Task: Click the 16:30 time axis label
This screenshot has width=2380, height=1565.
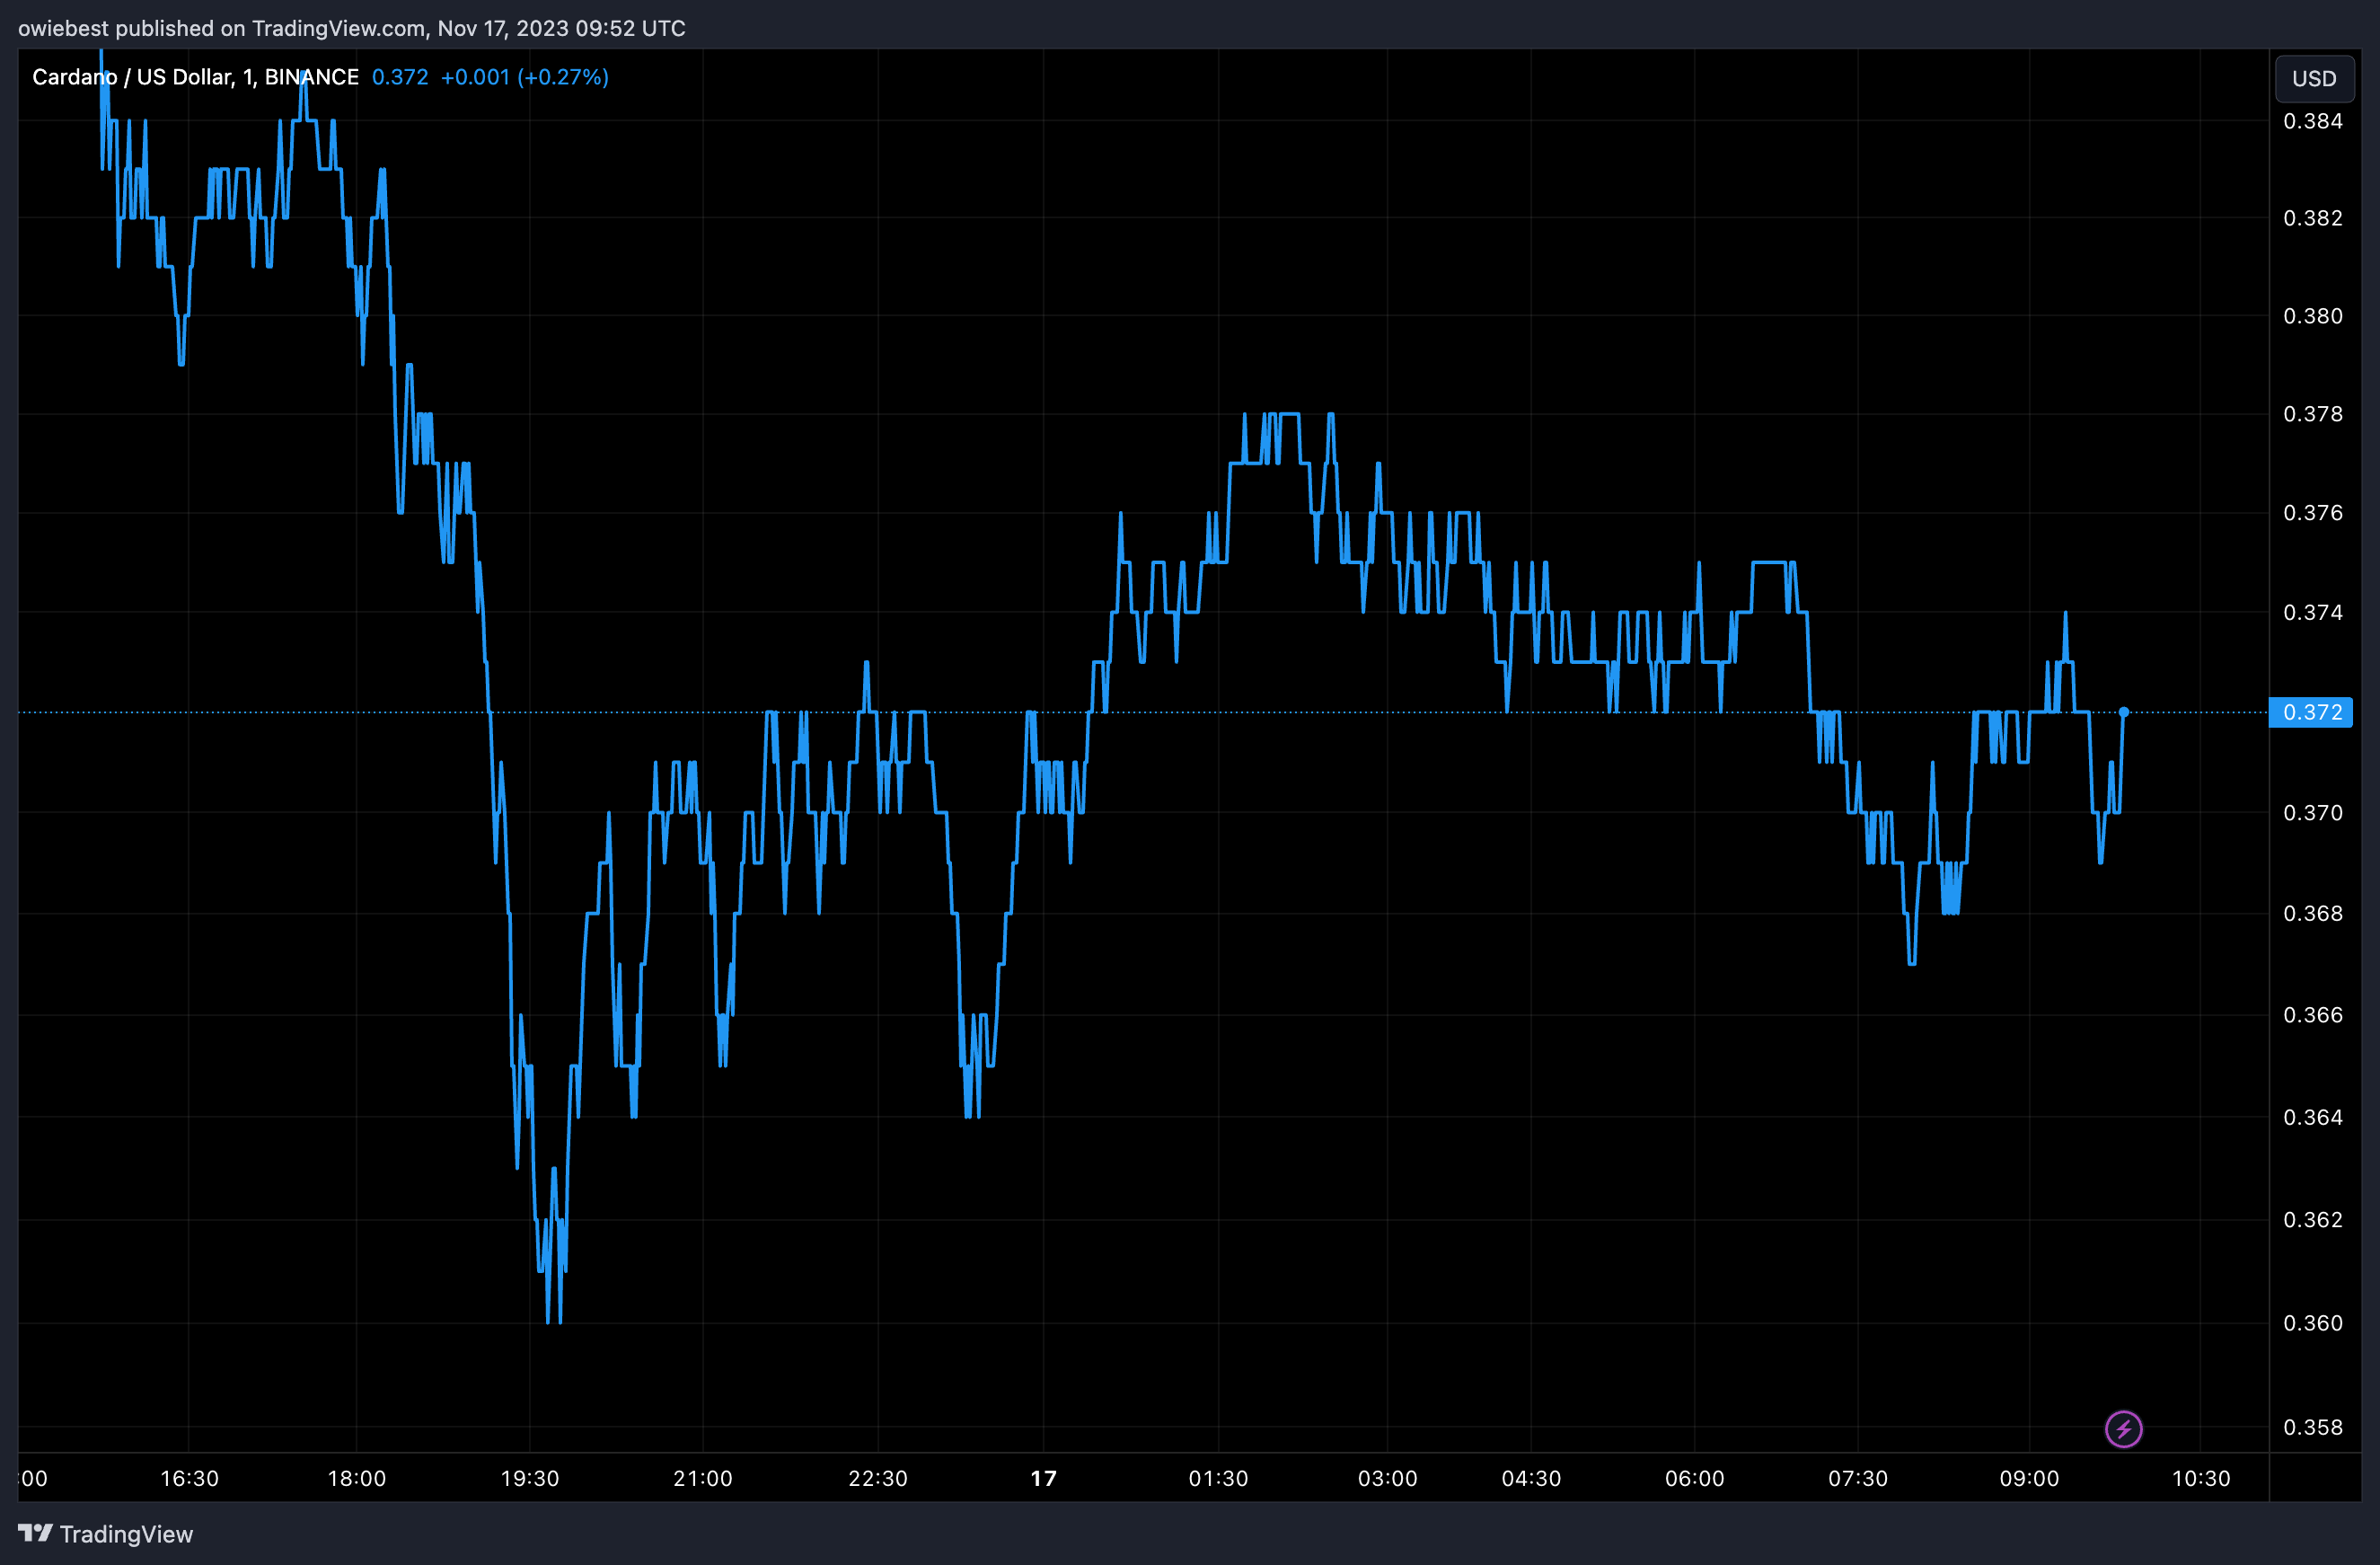Action: 189,1478
